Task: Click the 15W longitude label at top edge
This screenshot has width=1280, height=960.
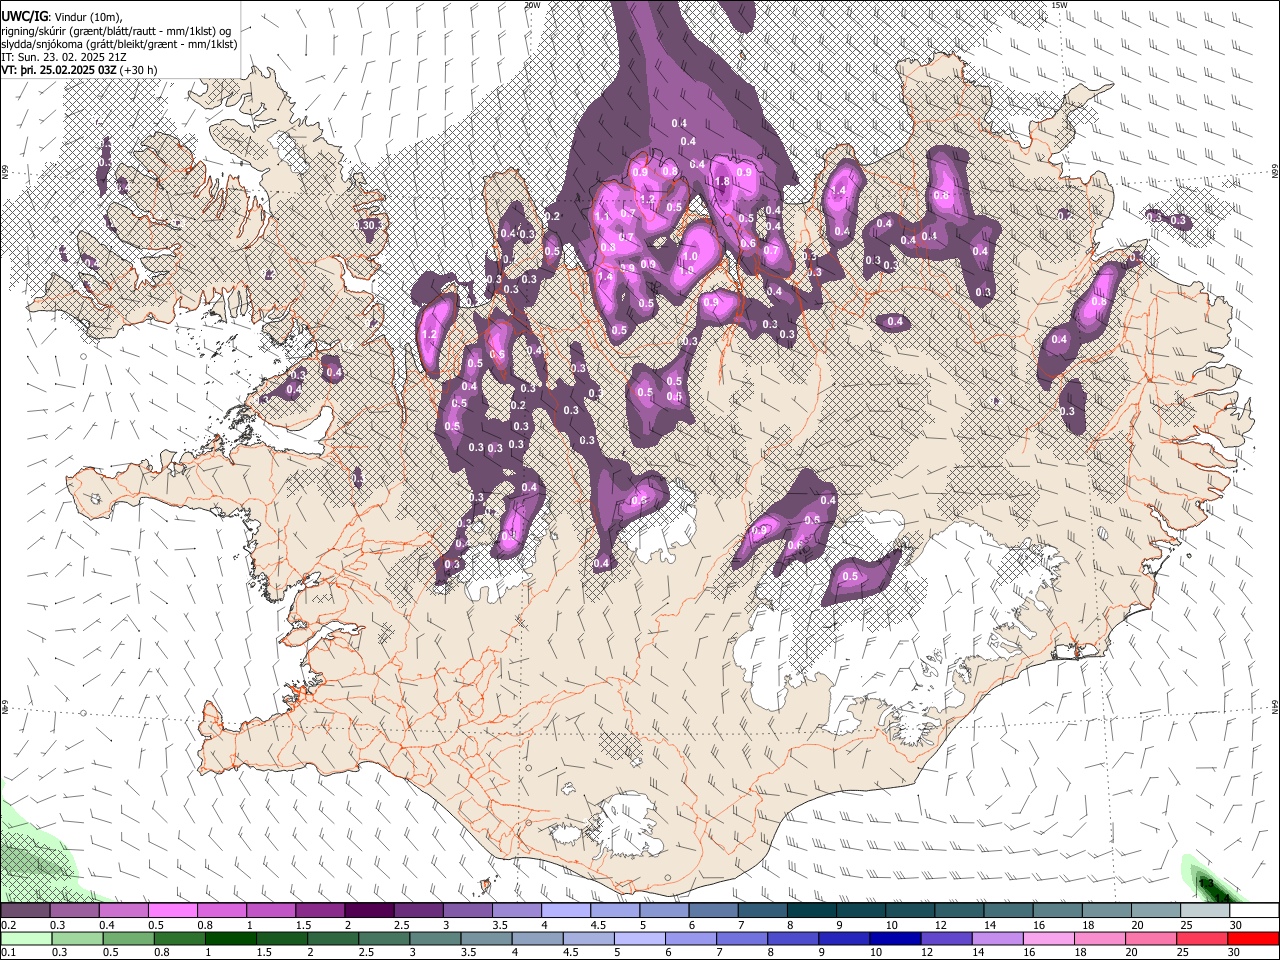Action: (1059, 5)
